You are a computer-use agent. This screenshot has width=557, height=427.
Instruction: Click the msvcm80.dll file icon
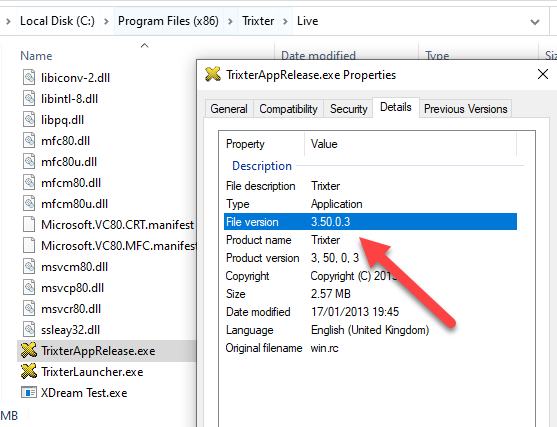click(29, 266)
